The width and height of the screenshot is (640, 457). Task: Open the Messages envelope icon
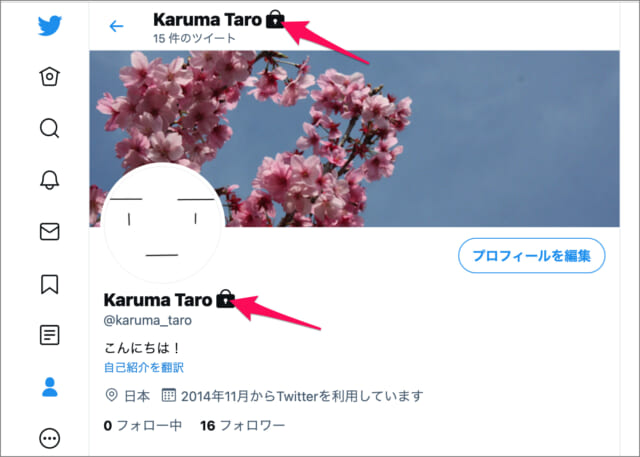pos(49,231)
